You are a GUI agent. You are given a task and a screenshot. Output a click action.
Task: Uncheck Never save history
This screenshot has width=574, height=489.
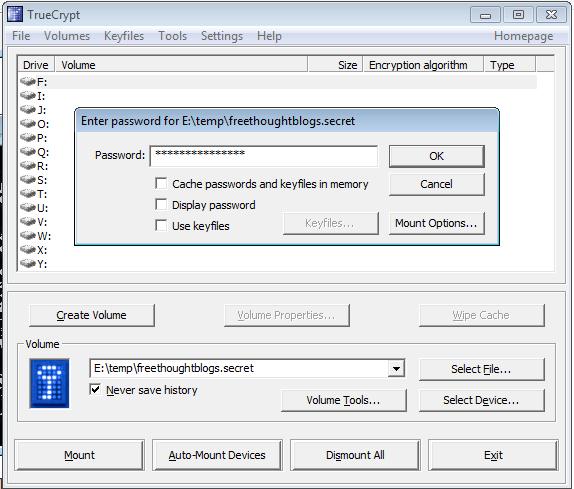pyautogui.click(x=95, y=389)
